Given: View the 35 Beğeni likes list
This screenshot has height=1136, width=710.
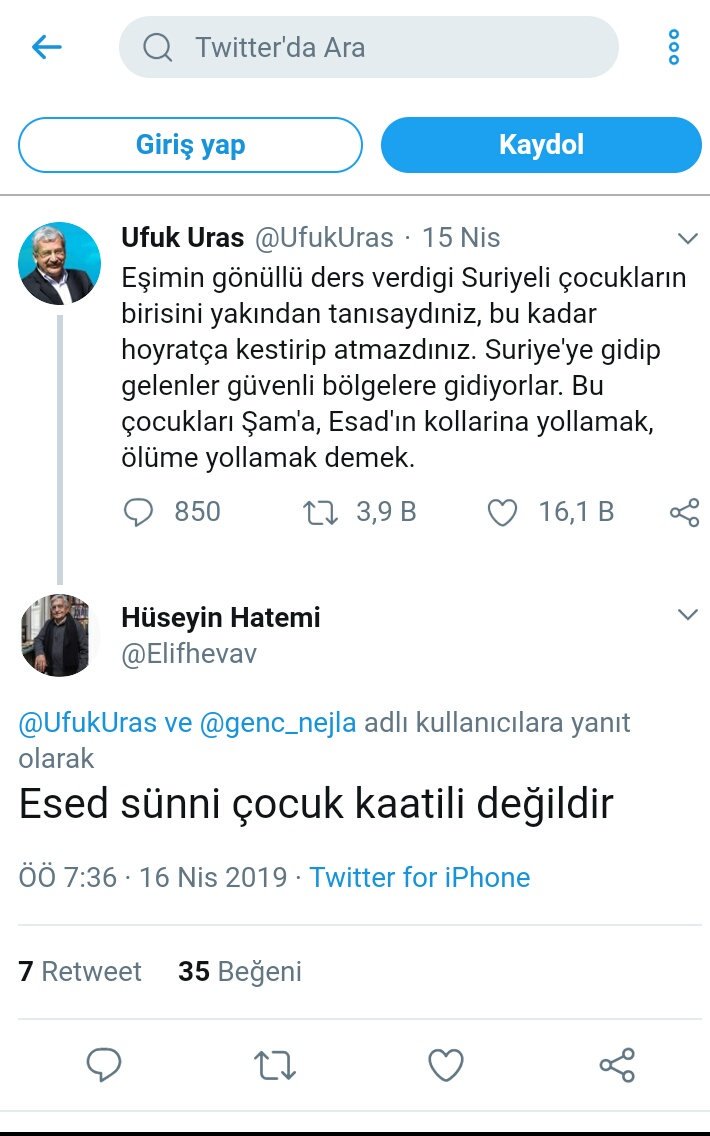Looking at the screenshot, I should pyautogui.click(x=240, y=971).
